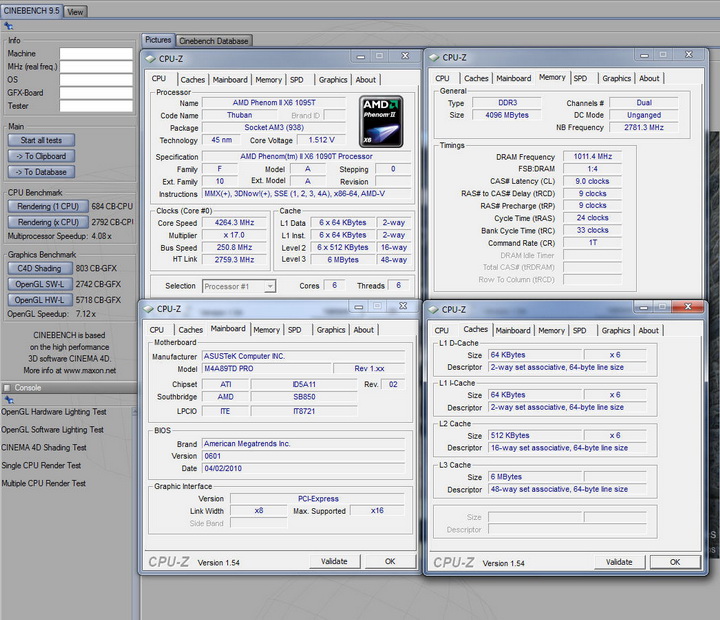Open Graphics tab in the Caches CPU-Z window

point(616,331)
